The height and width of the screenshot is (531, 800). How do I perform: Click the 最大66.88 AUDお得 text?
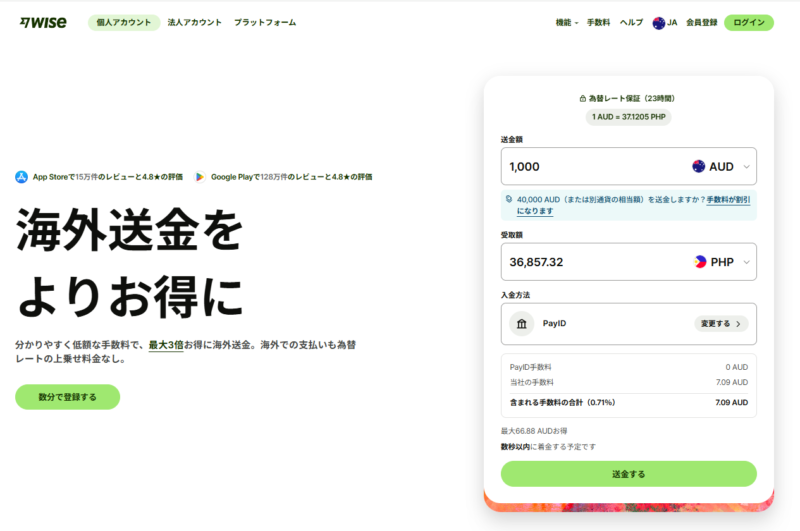point(534,431)
